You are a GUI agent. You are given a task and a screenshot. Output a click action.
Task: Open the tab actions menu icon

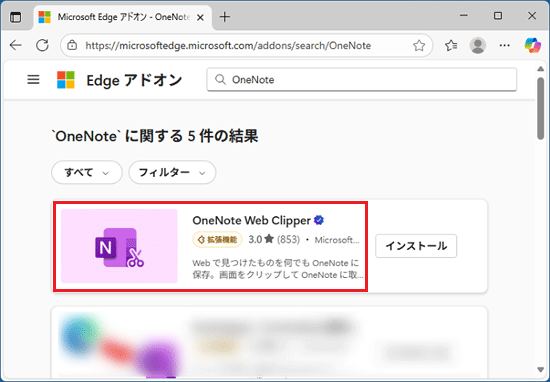point(15,17)
